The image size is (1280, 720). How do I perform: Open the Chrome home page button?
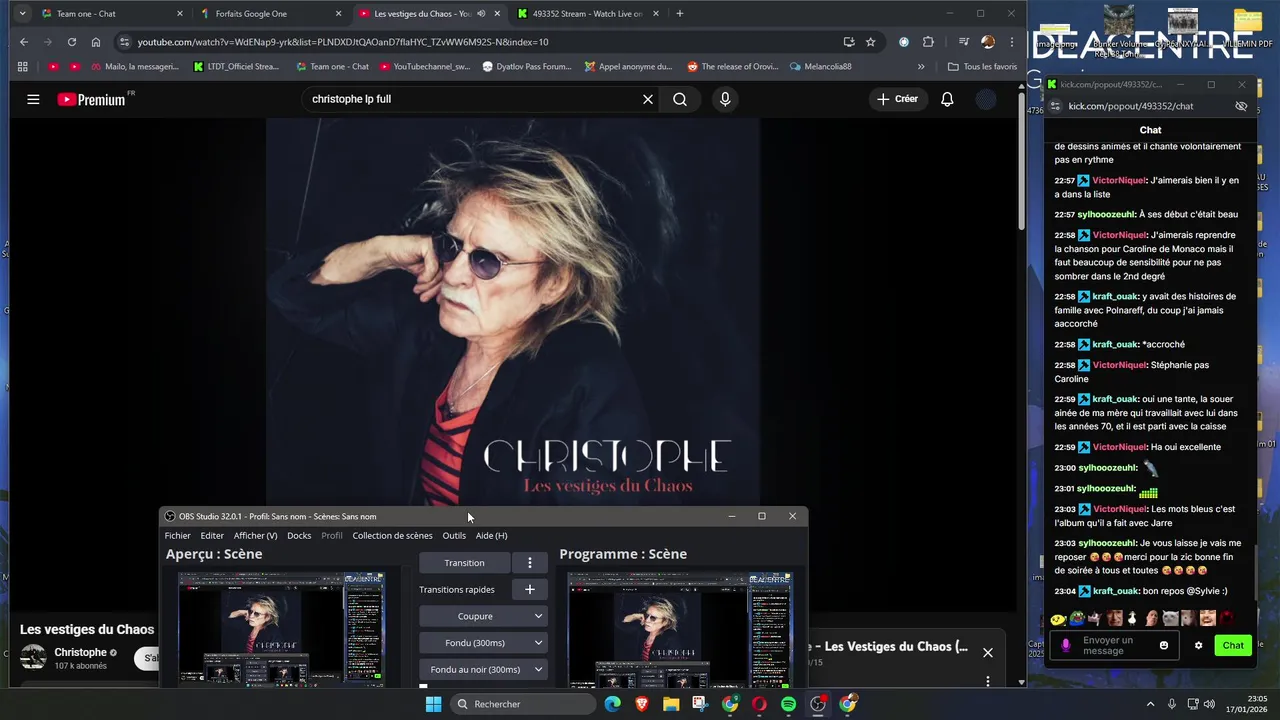(x=96, y=42)
